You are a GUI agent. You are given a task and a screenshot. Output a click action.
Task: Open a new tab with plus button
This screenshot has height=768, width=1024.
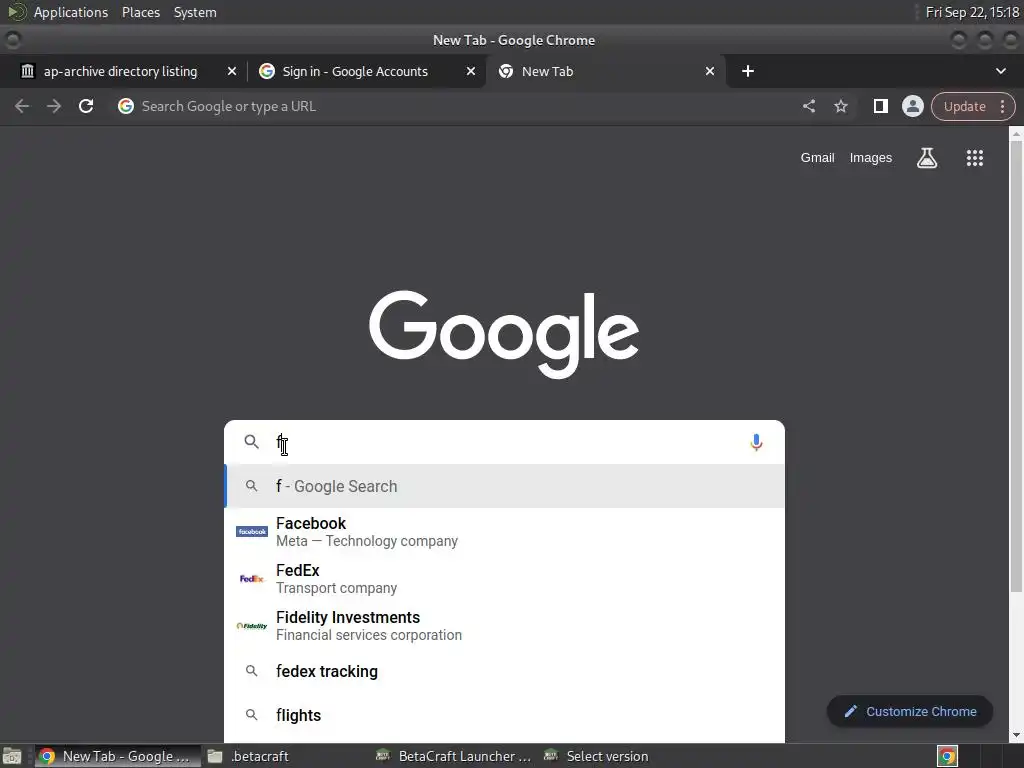pos(748,71)
